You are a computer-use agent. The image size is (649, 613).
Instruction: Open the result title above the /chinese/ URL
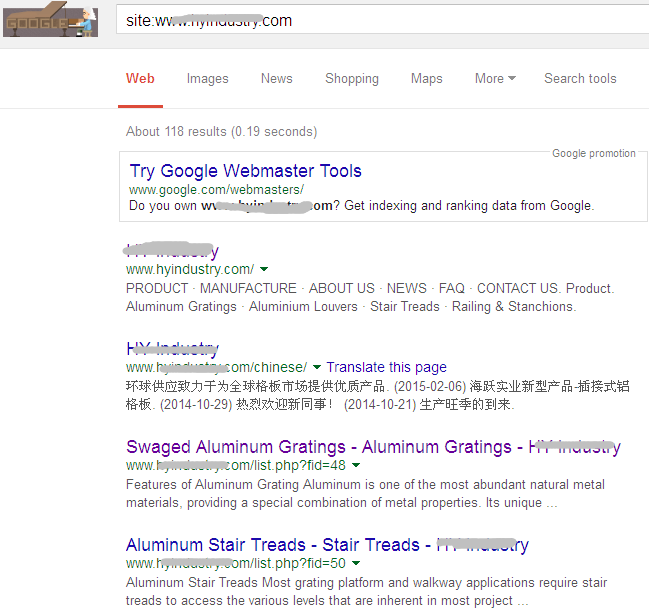[x=172, y=349]
